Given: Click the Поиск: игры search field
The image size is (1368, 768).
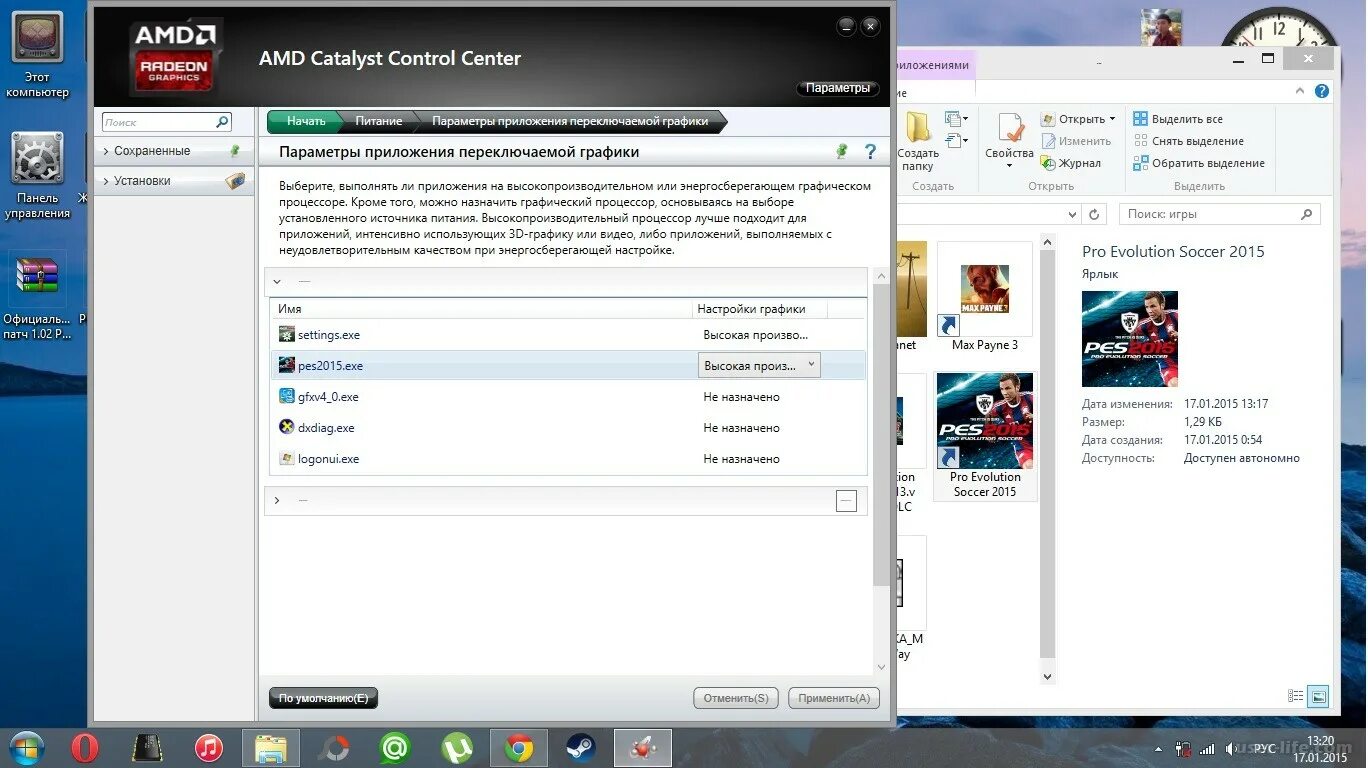Looking at the screenshot, I should pos(1220,214).
